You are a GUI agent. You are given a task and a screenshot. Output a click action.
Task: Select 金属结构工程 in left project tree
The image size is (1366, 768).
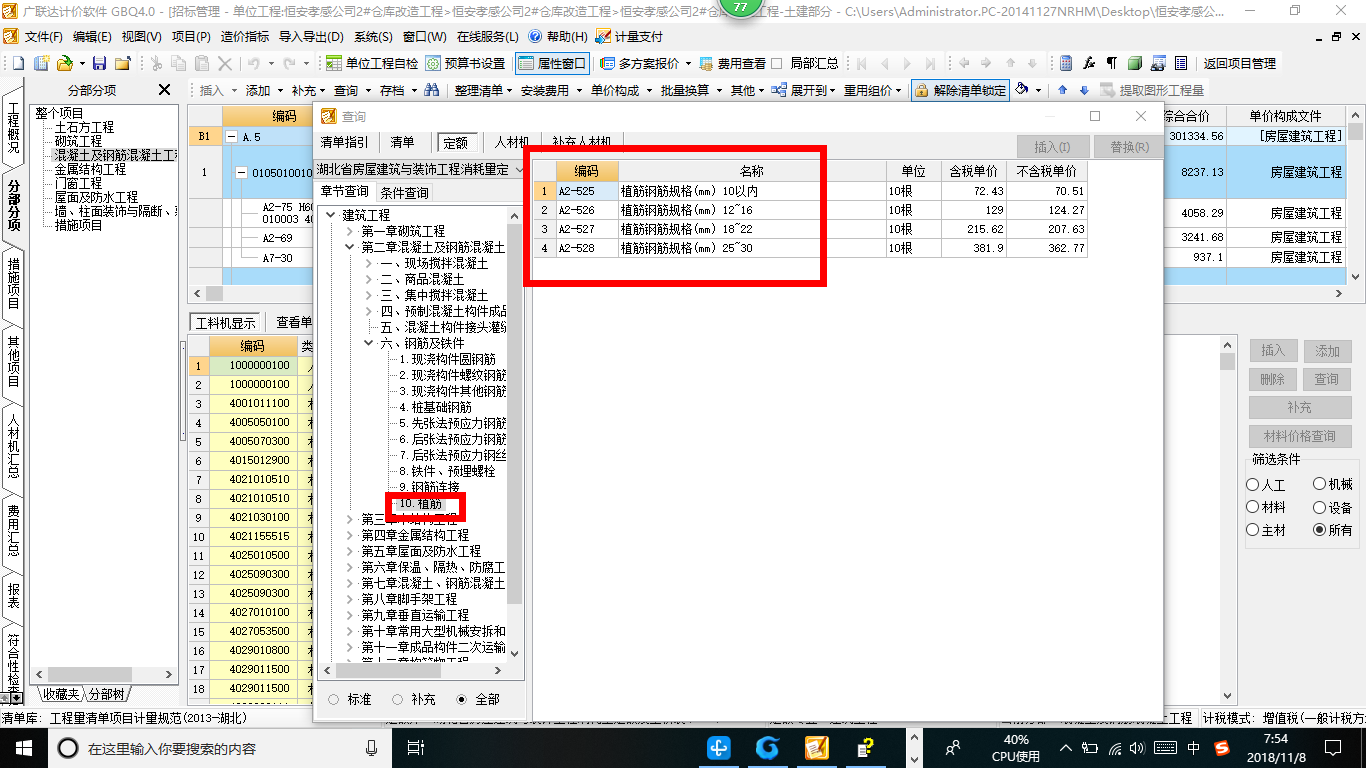click(x=90, y=169)
